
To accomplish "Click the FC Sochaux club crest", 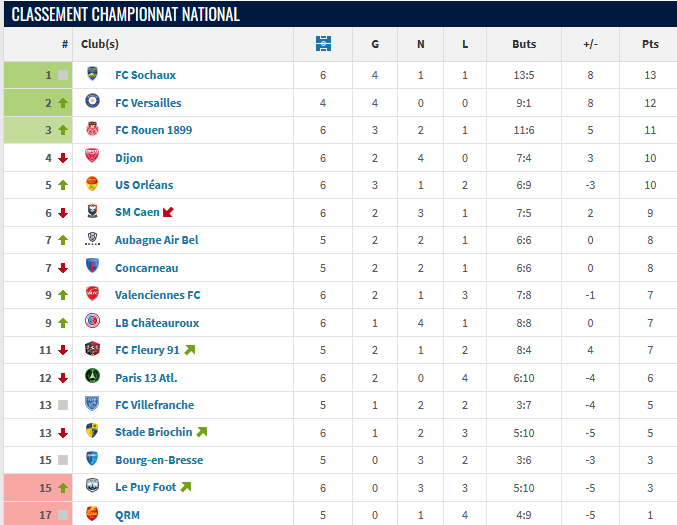I will tap(92, 75).
